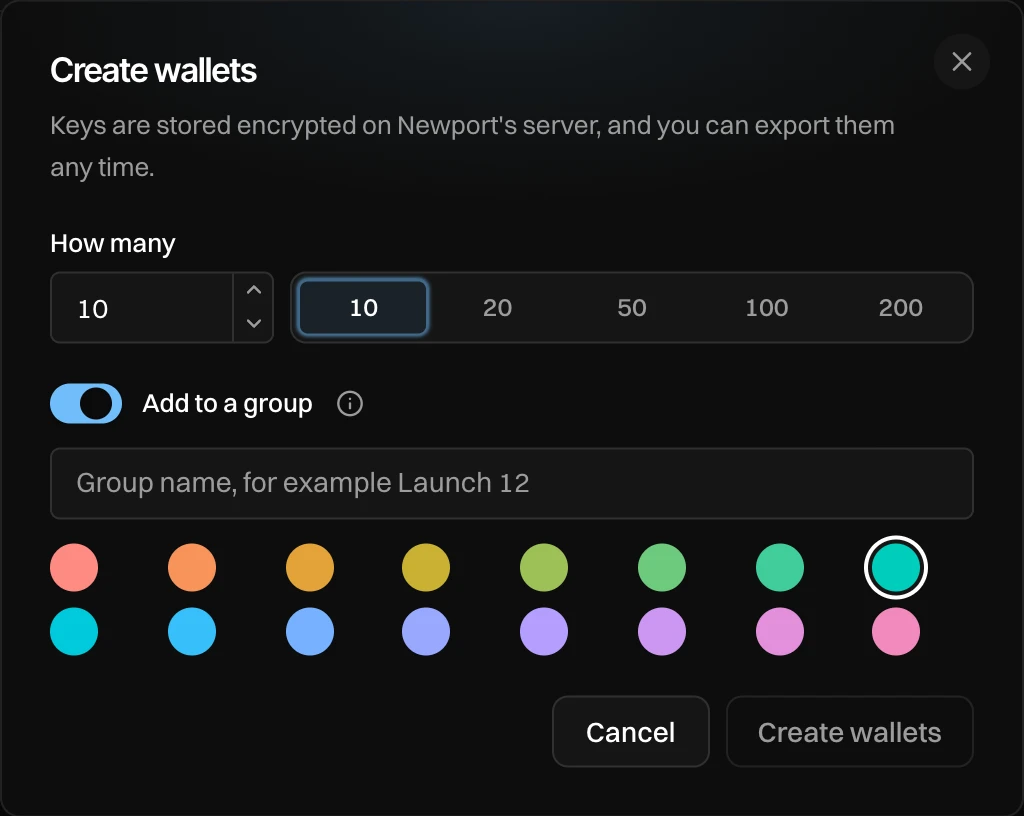Cancel wallet creation
Viewport: 1024px width, 816px height.
(631, 731)
